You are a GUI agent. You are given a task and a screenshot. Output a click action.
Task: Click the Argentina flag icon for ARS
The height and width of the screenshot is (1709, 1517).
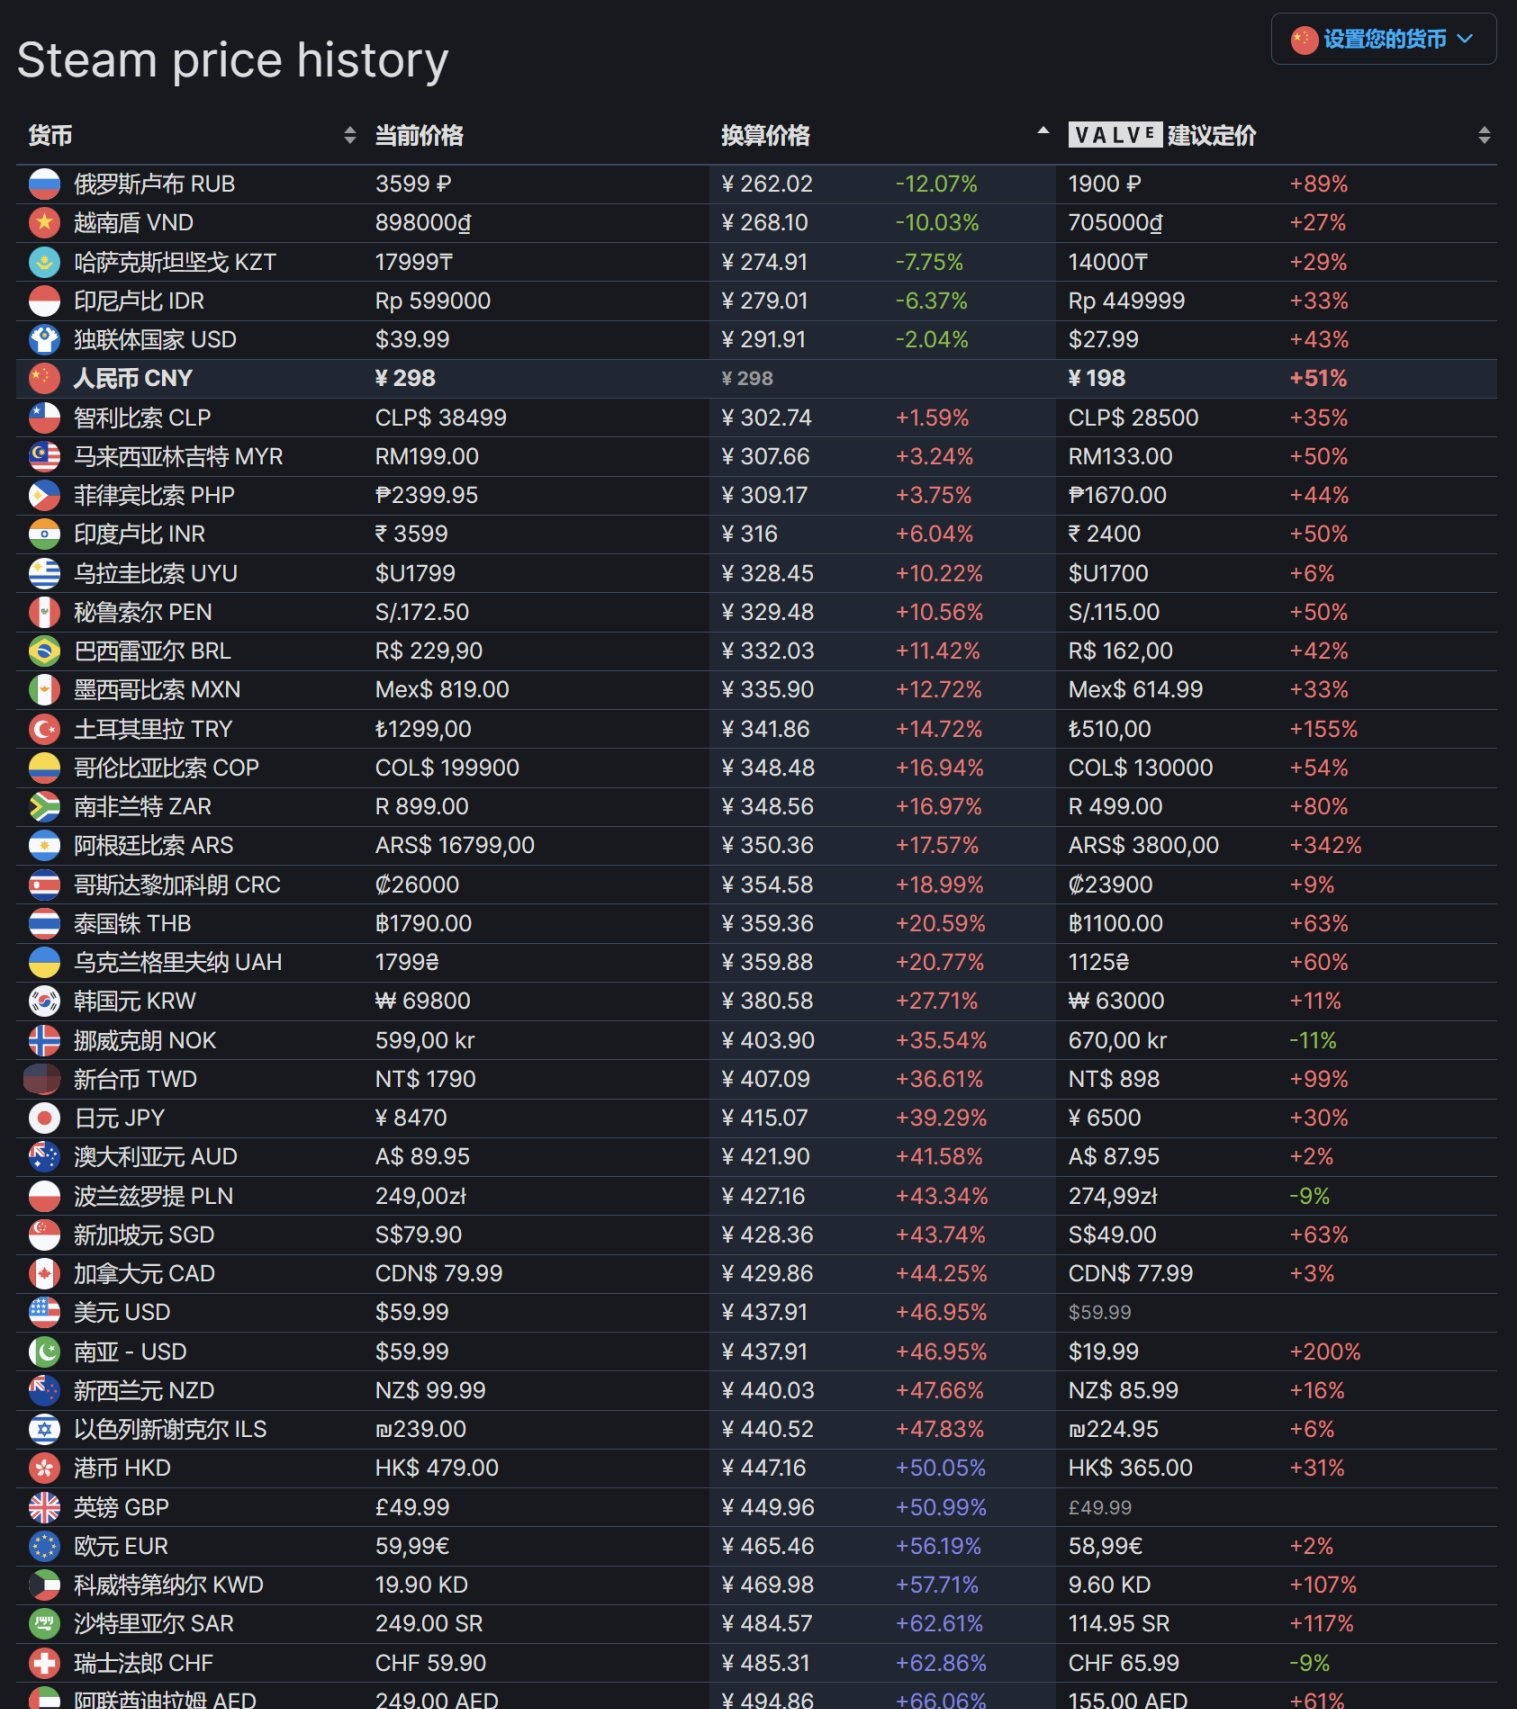(x=44, y=846)
